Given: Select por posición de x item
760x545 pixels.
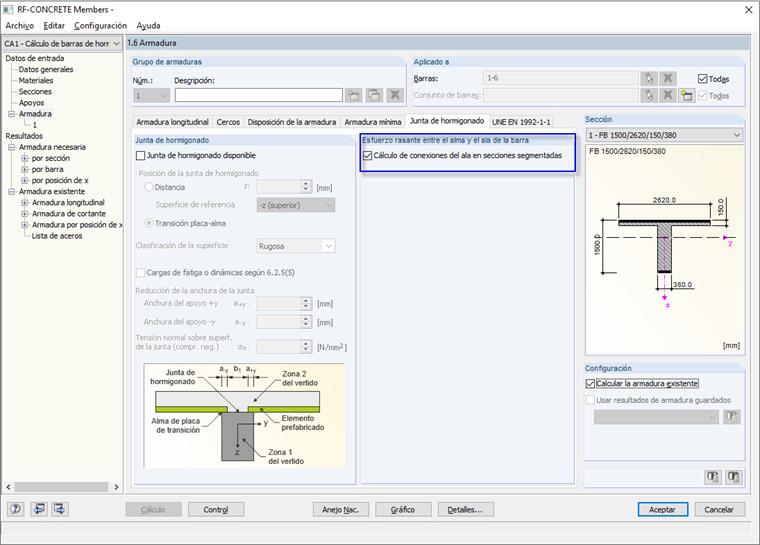Looking at the screenshot, I should (60, 180).
